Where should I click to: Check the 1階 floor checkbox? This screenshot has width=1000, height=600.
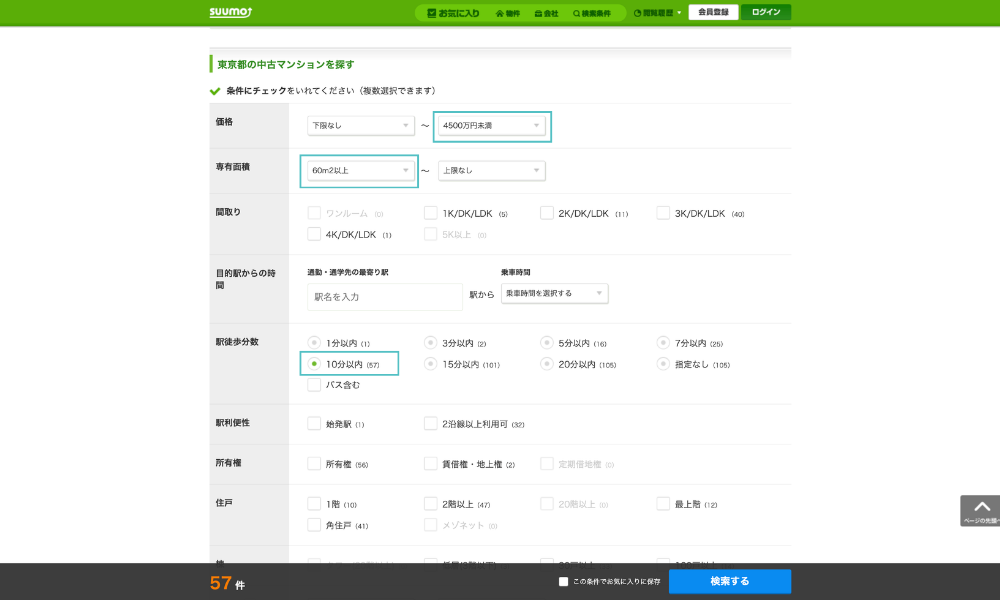[x=314, y=504]
